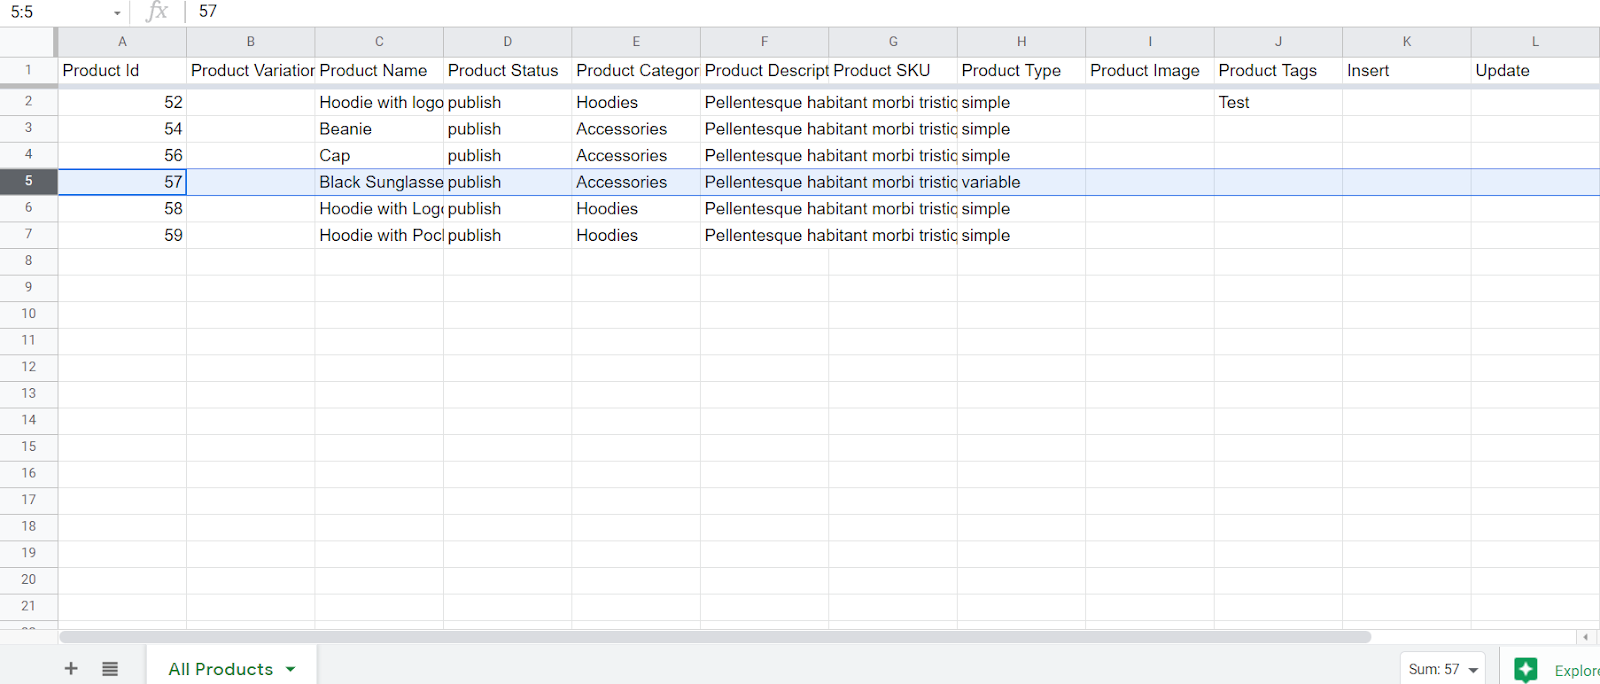This screenshot has width=1600, height=684.
Task: Select the row 2 header
Action: [x=28, y=102]
